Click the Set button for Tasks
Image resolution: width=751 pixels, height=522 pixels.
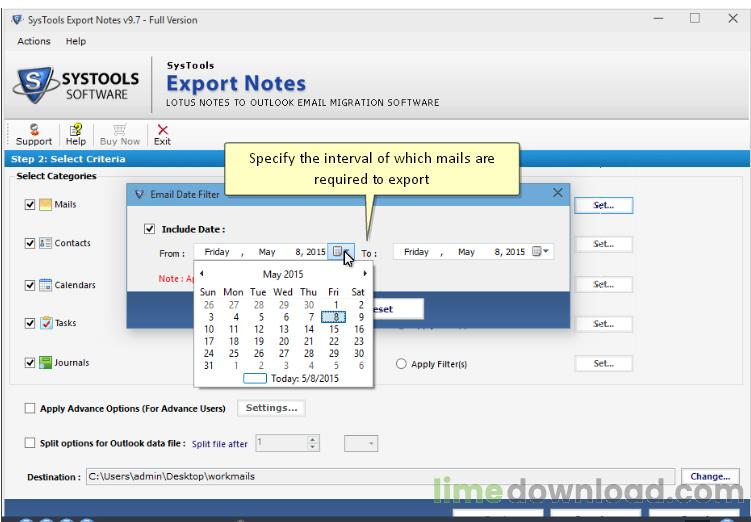tap(603, 324)
